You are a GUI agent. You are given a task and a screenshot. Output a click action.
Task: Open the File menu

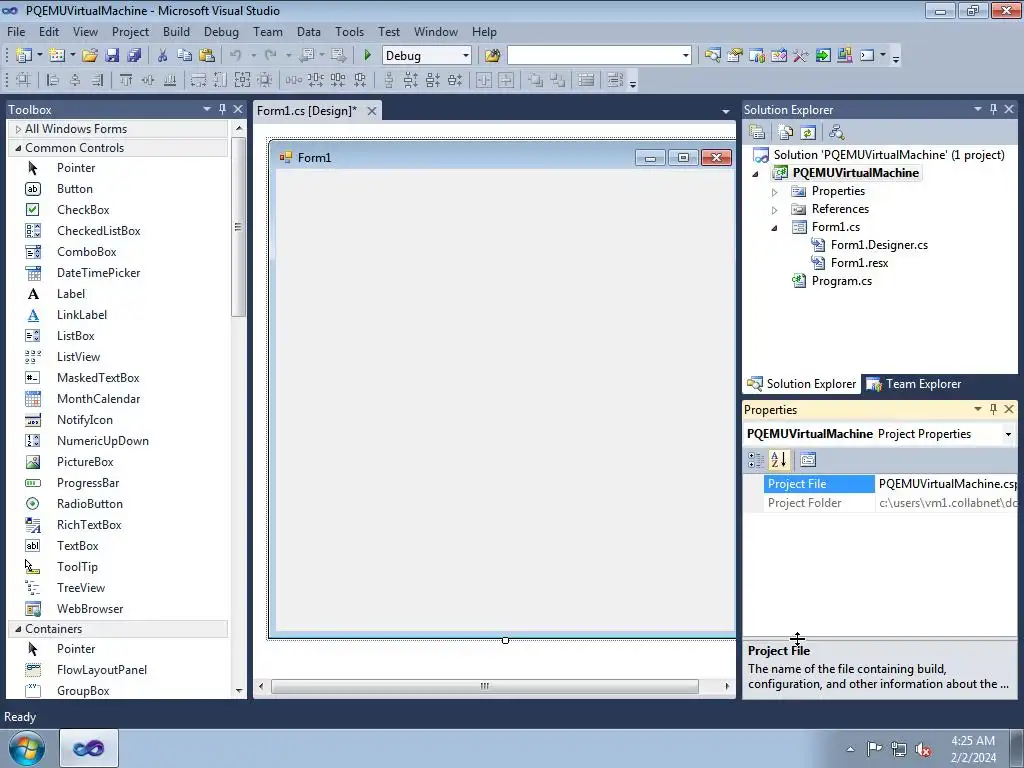tap(16, 31)
